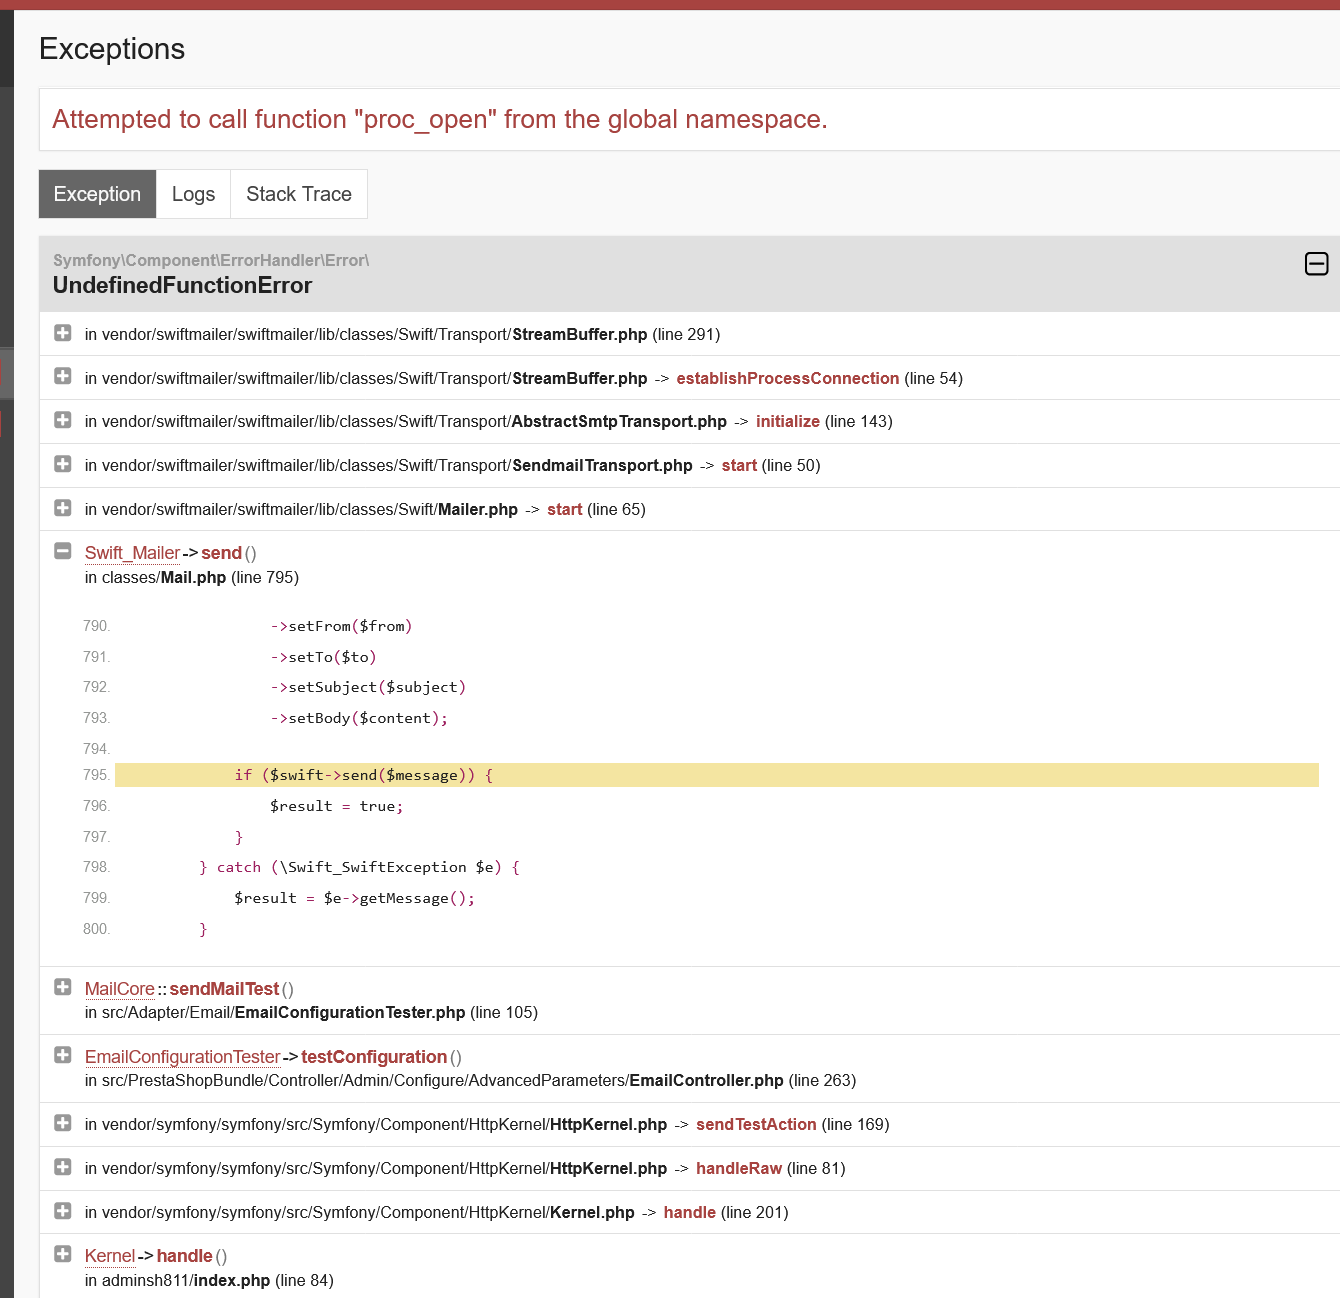Image resolution: width=1340 pixels, height=1298 pixels.
Task: Open the MailCore class link
Action: 120,989
